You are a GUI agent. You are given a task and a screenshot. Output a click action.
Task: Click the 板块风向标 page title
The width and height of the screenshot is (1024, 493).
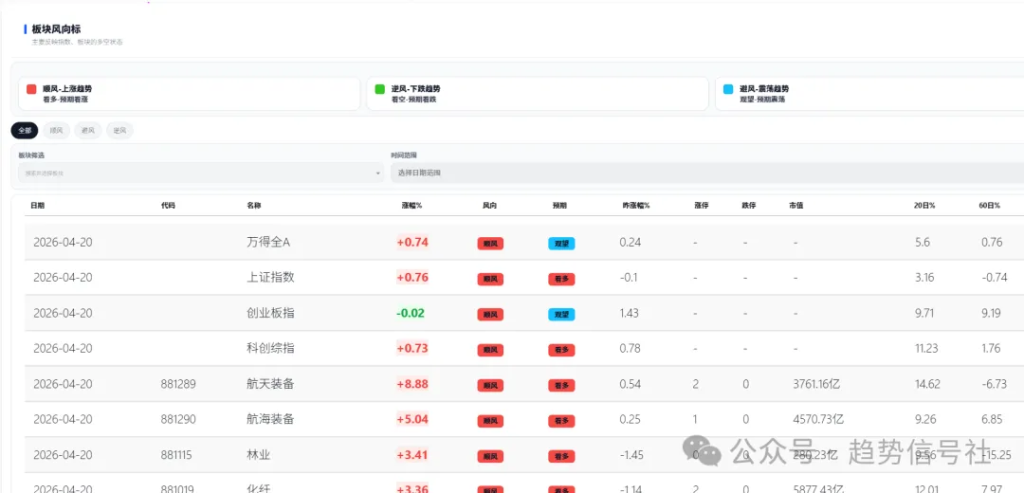58,29
